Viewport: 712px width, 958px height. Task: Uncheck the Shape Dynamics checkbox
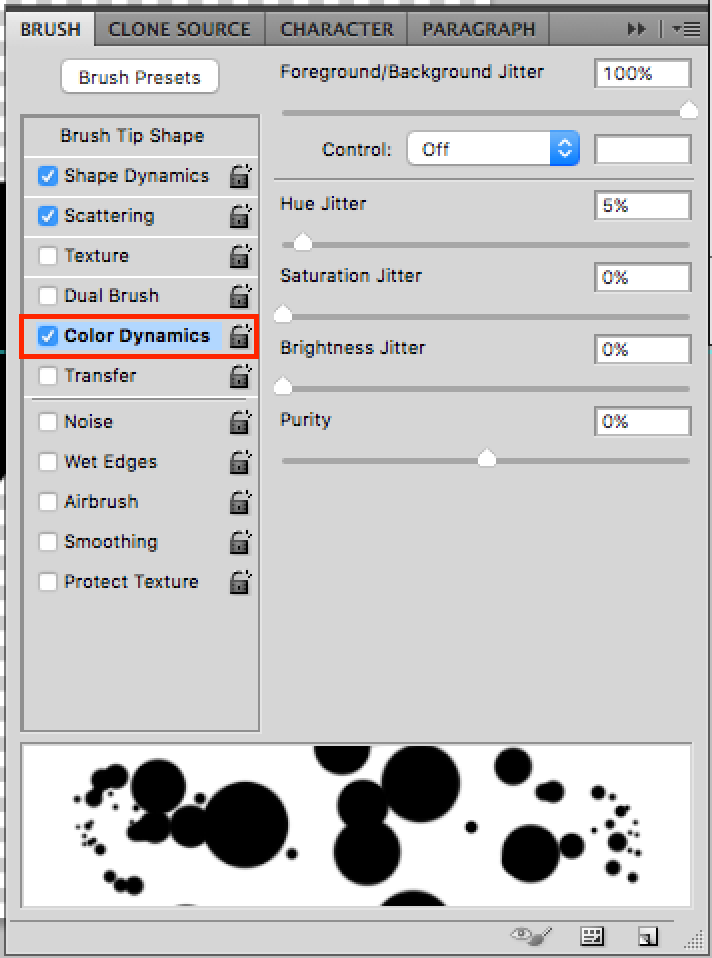click(x=48, y=176)
